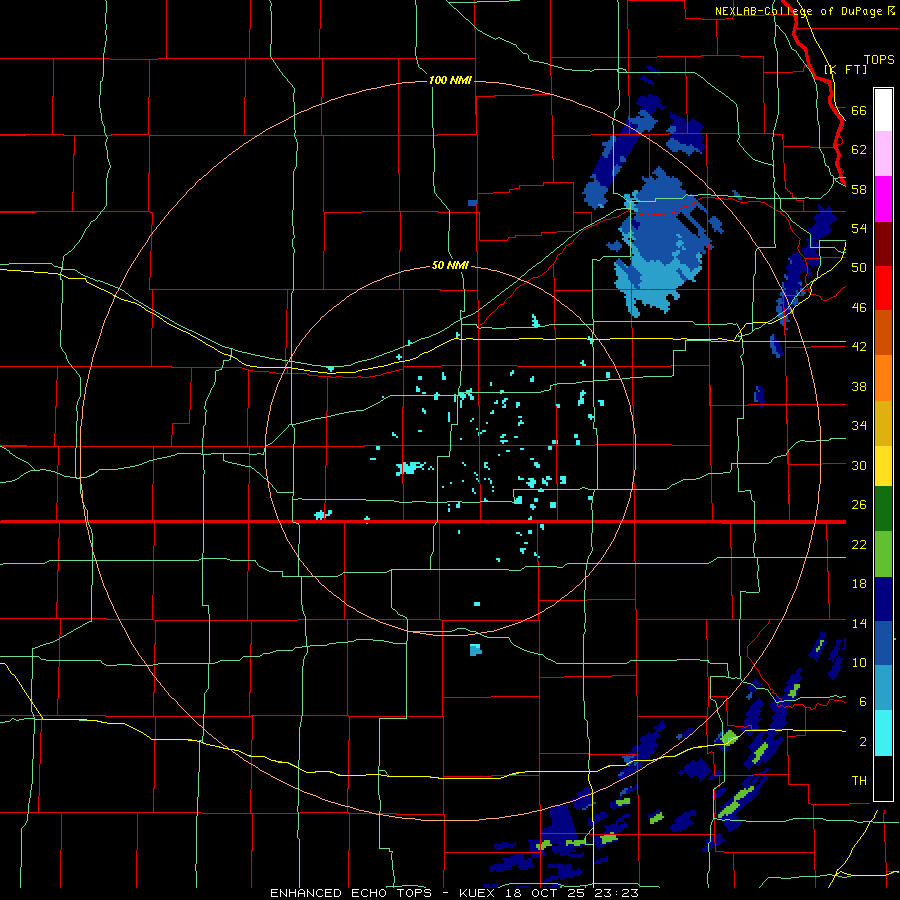Screen dimensions: 900x900
Task: Click the medium blue legend swatch
Action: [x=883, y=643]
